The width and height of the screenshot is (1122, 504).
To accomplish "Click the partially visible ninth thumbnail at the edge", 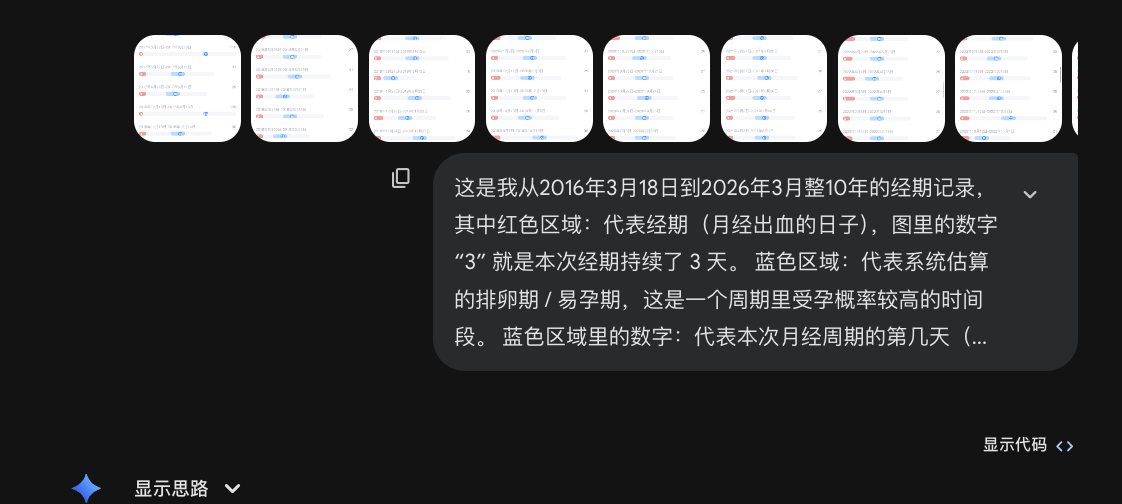I will pyautogui.click(x=1075, y=88).
